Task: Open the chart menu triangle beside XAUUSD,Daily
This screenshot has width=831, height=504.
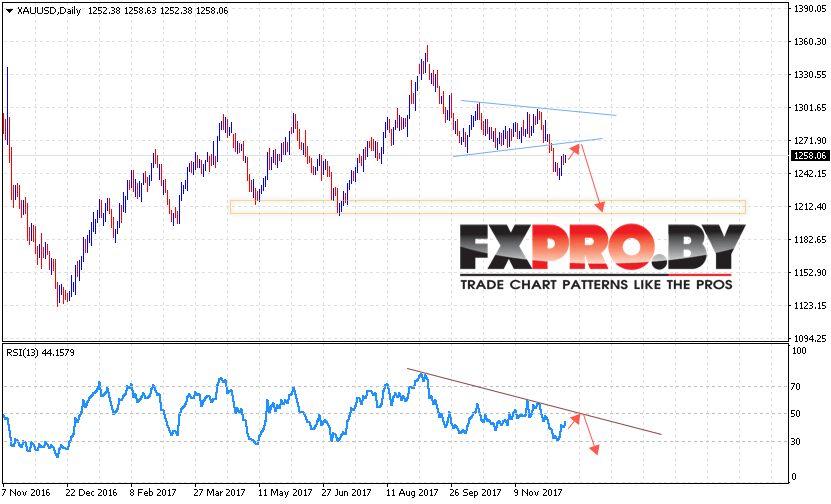Action: pyautogui.click(x=9, y=11)
